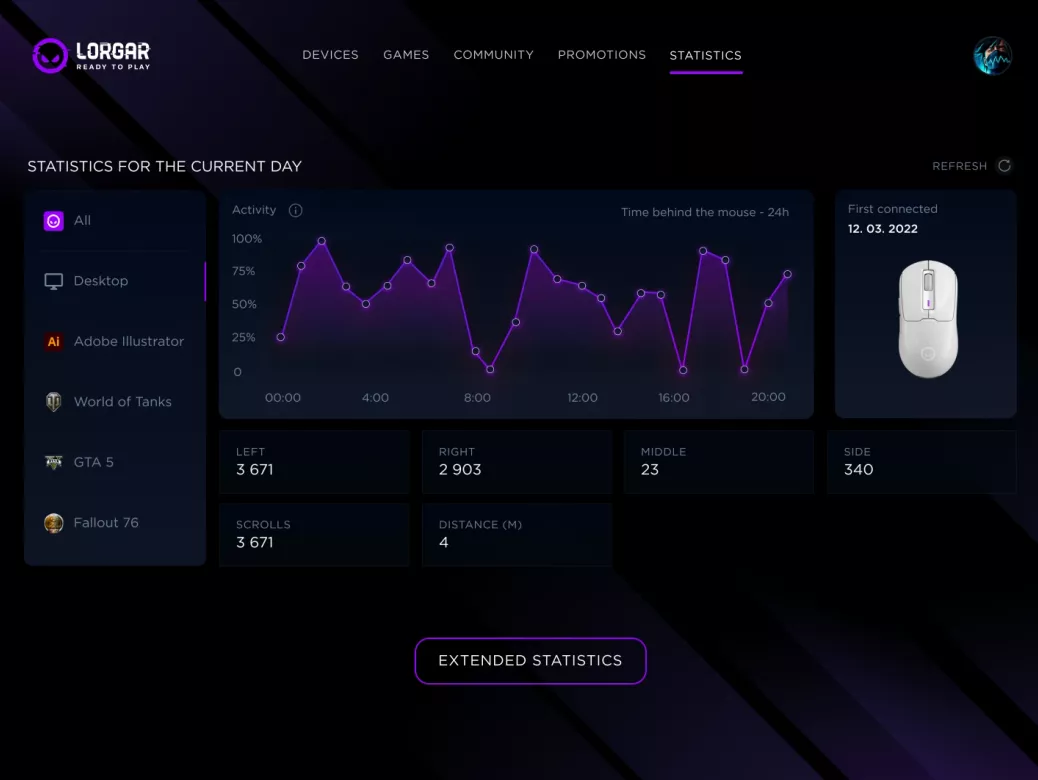Click the 16:00 time axis label
Viewport: 1038px width, 780px height.
pyautogui.click(x=674, y=398)
